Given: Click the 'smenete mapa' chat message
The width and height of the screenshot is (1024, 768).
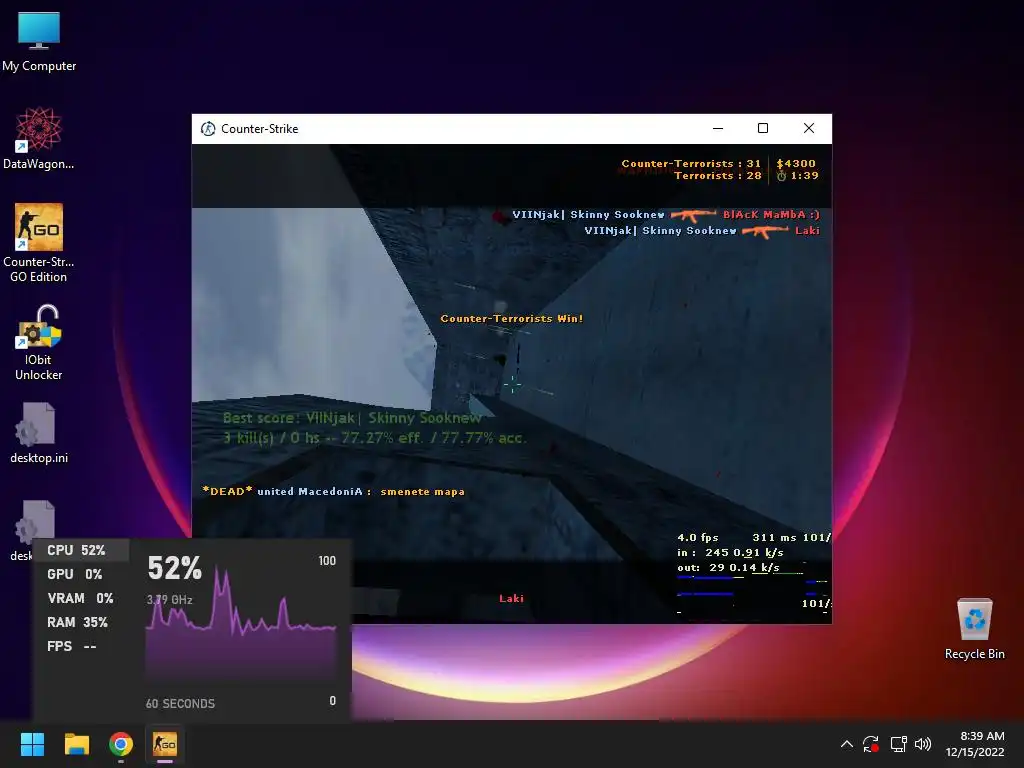Looking at the screenshot, I should (x=423, y=492).
